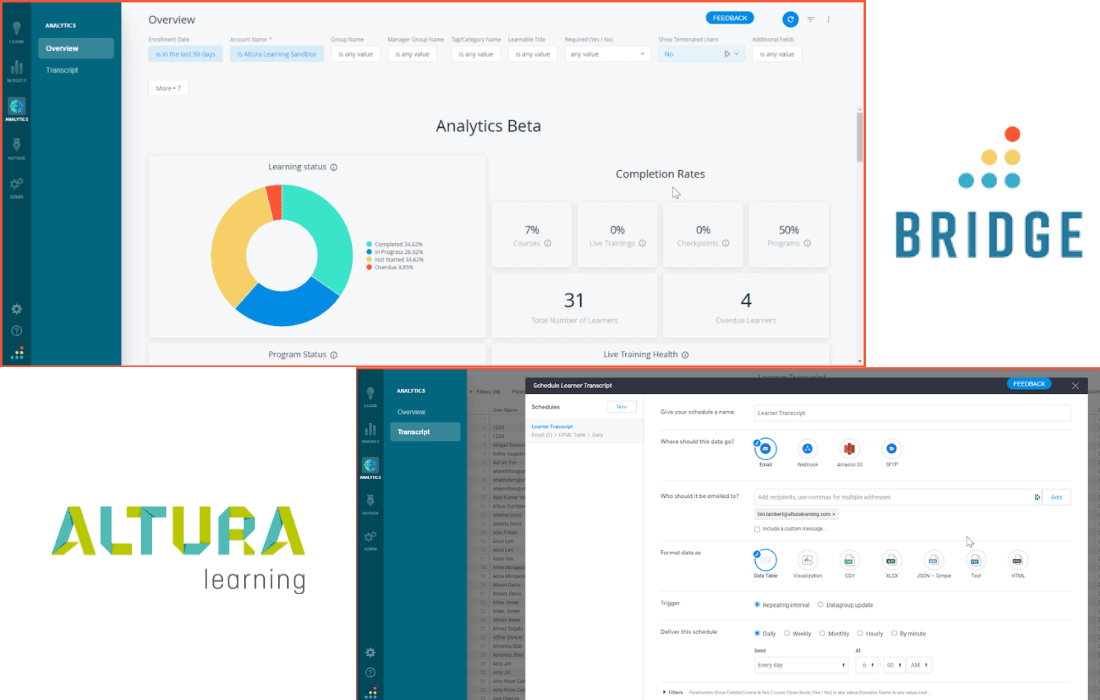Click the blue refresh icon on Overview
The height and width of the screenshot is (700, 1100).
pyautogui.click(x=790, y=20)
